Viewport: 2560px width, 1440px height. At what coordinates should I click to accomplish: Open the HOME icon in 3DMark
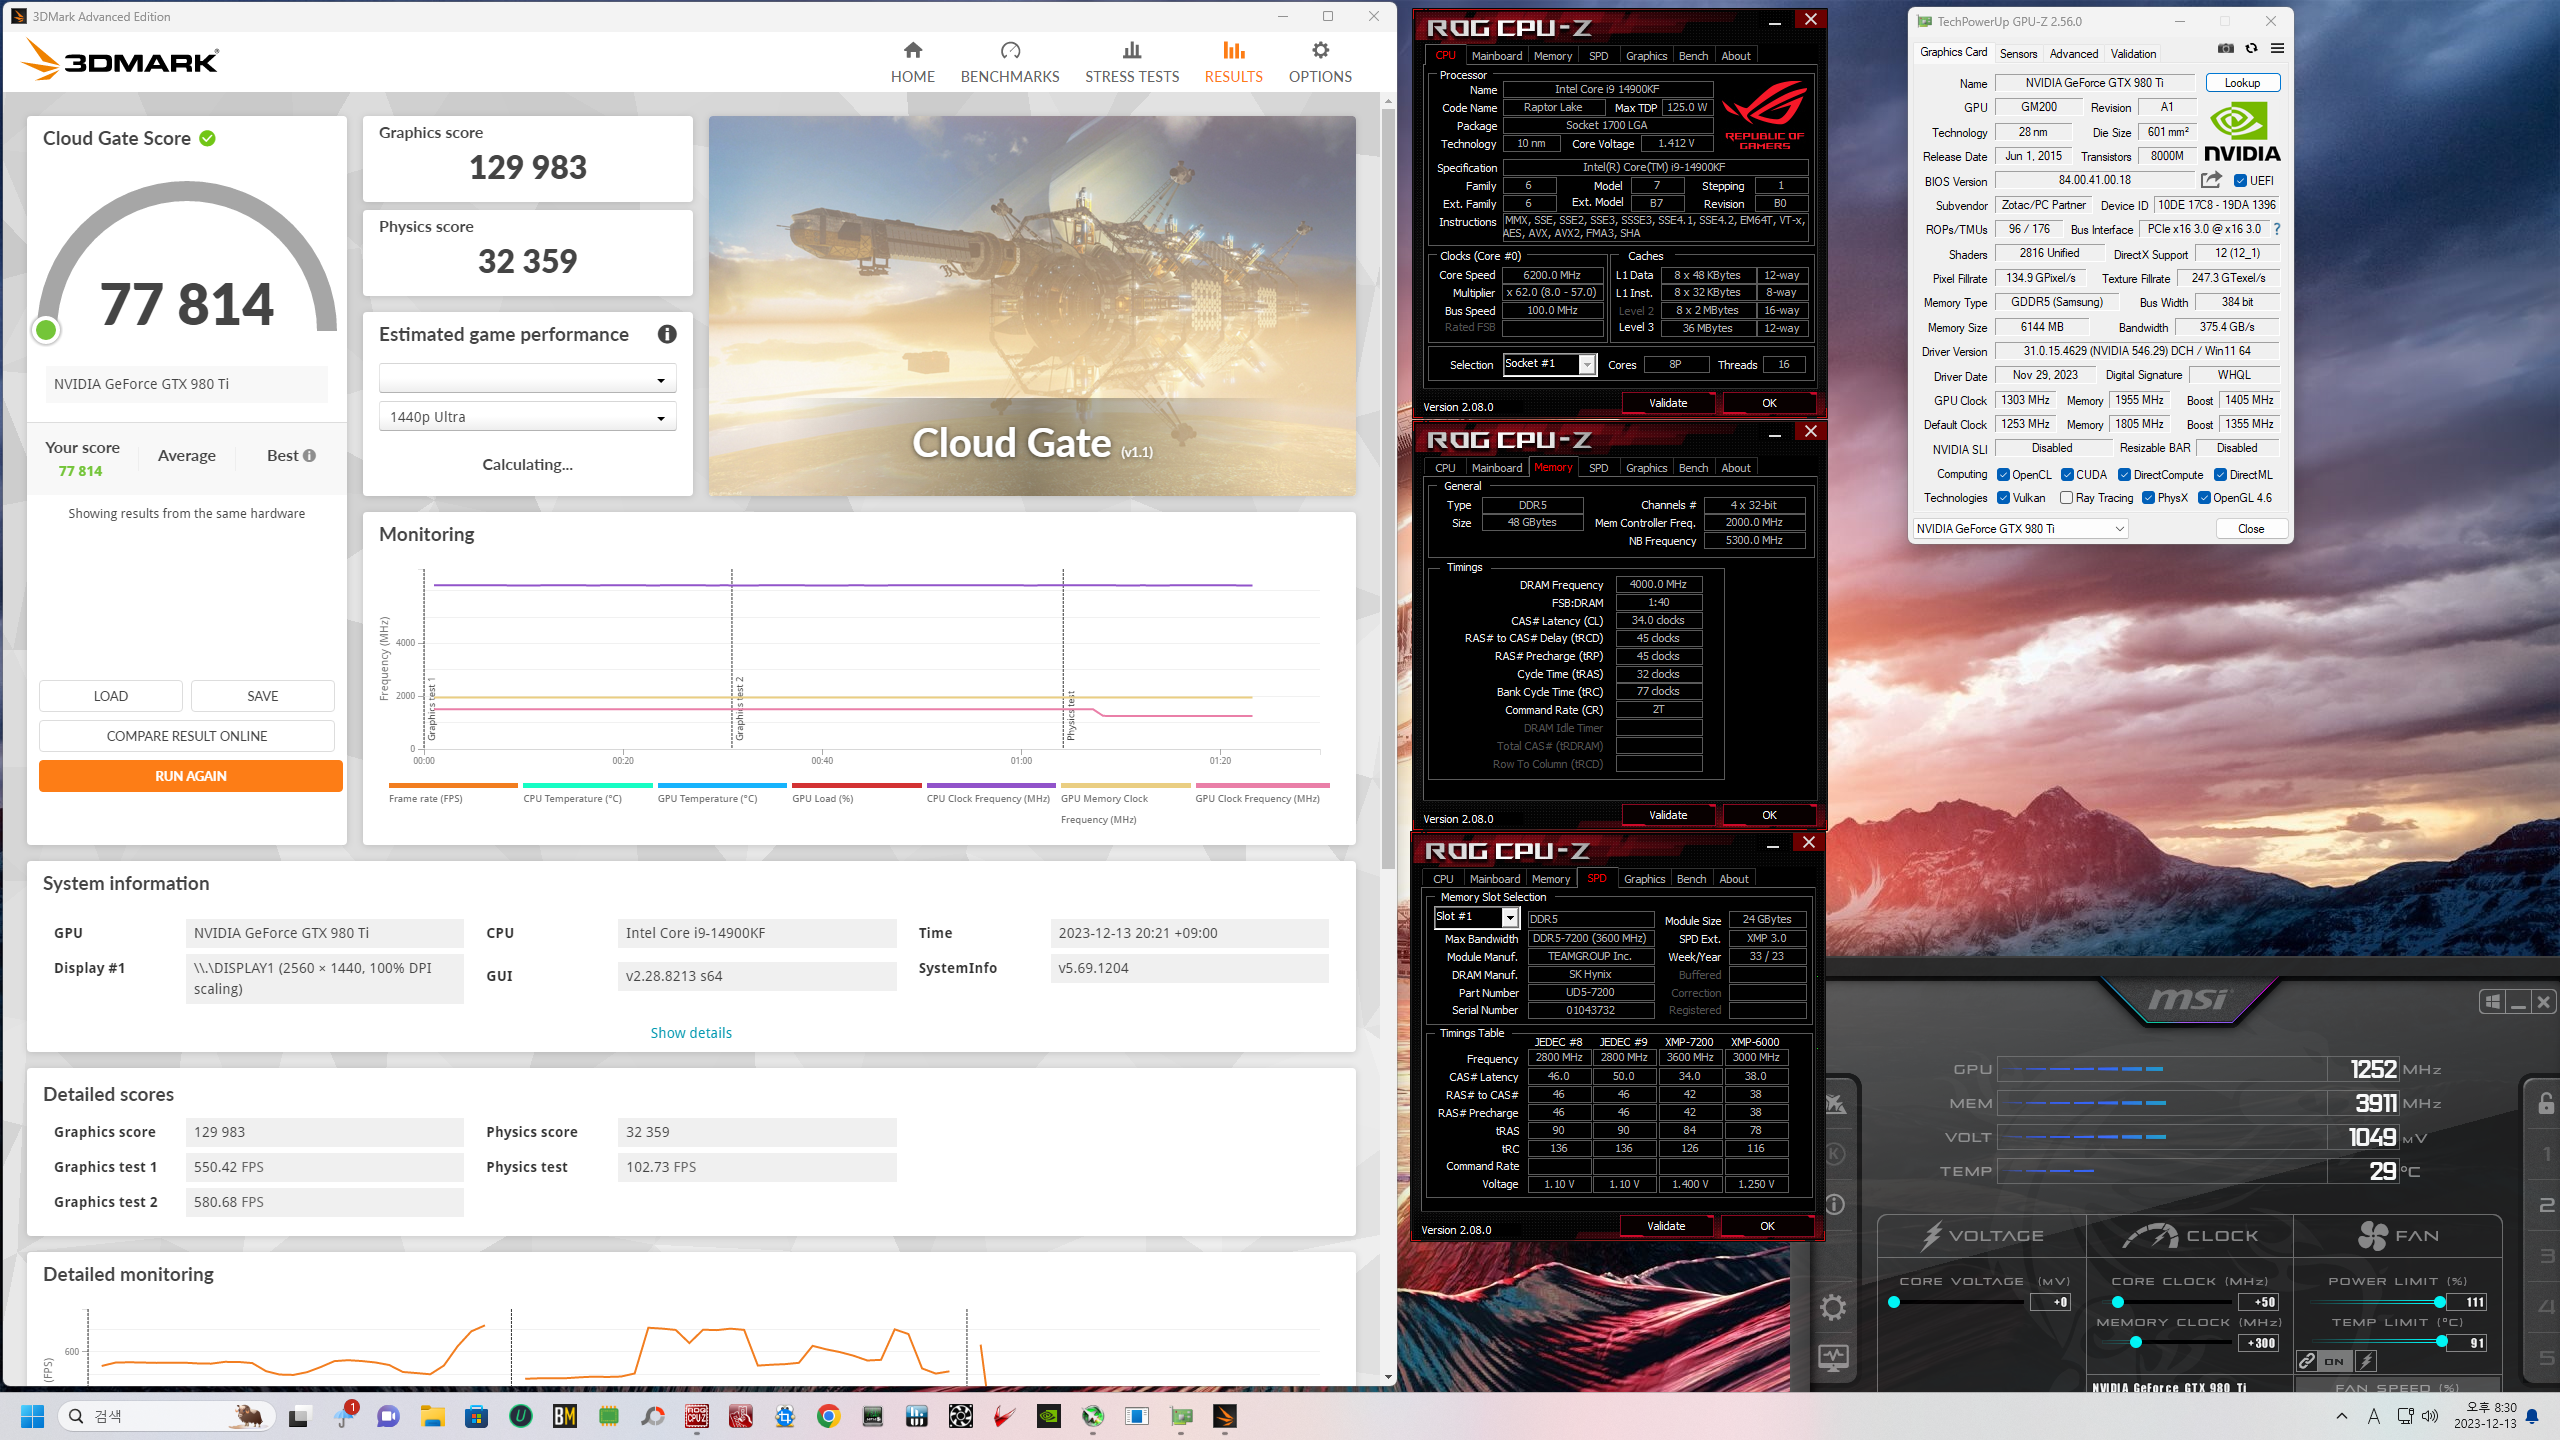tap(912, 50)
